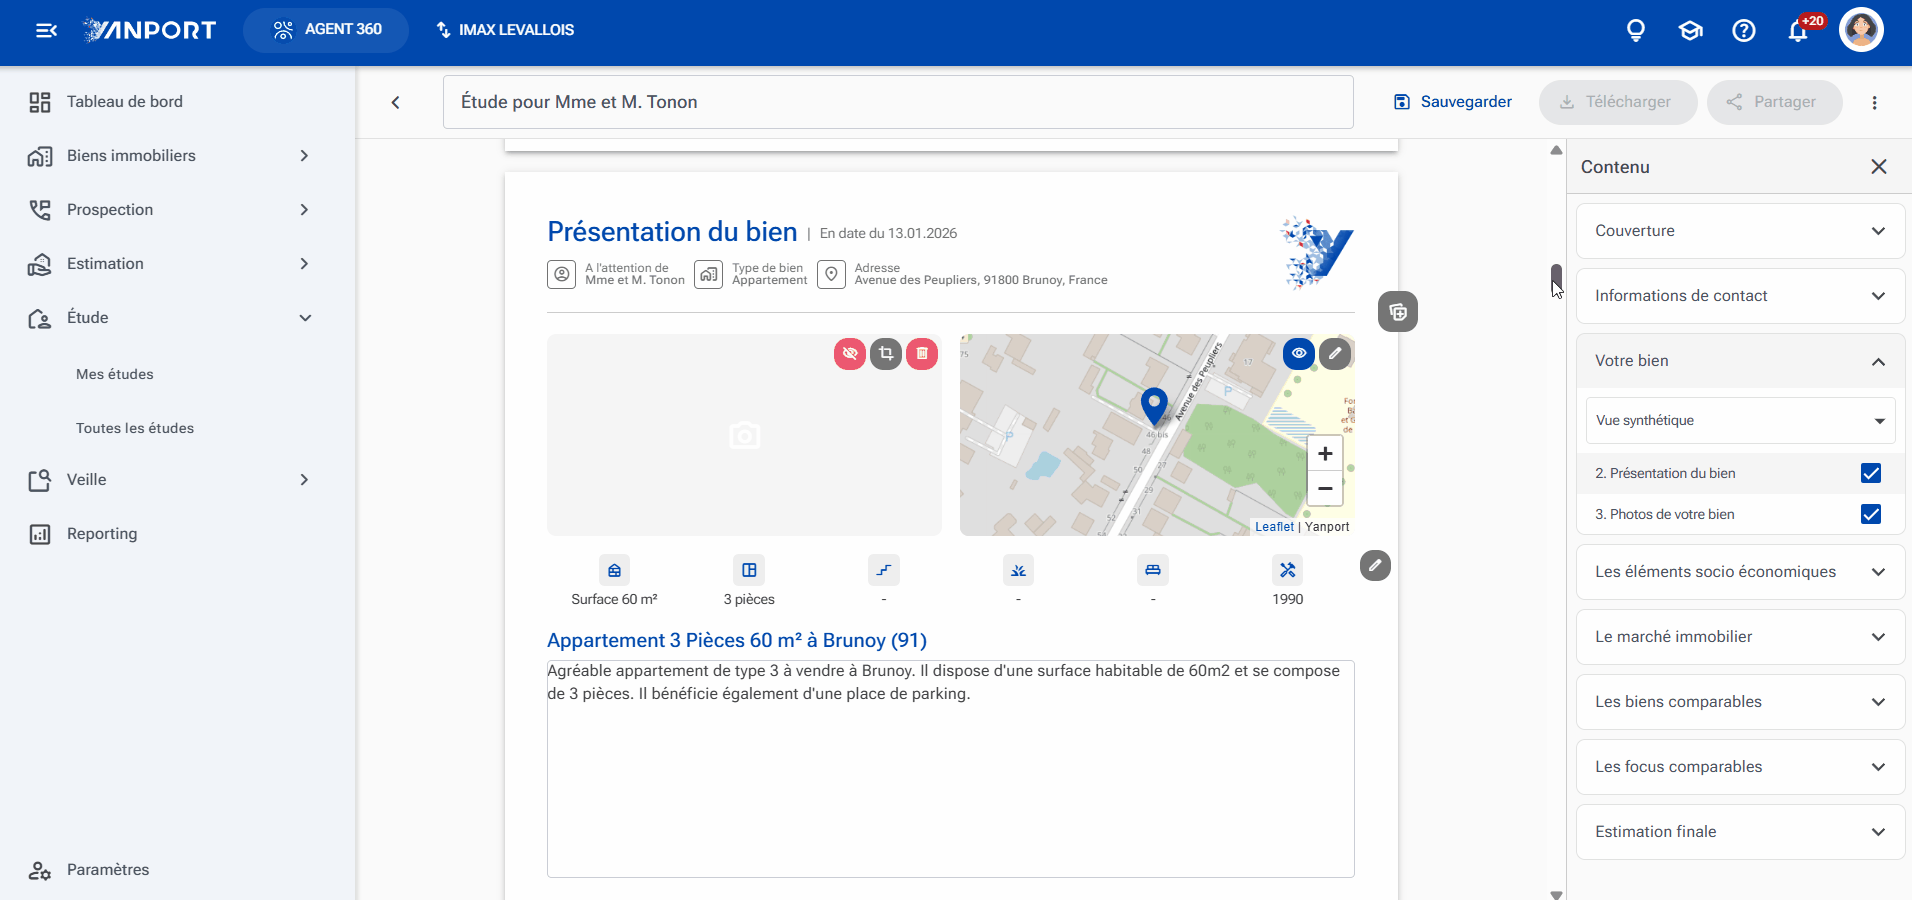
Task: Expand the Couverture section
Action: 1740,231
